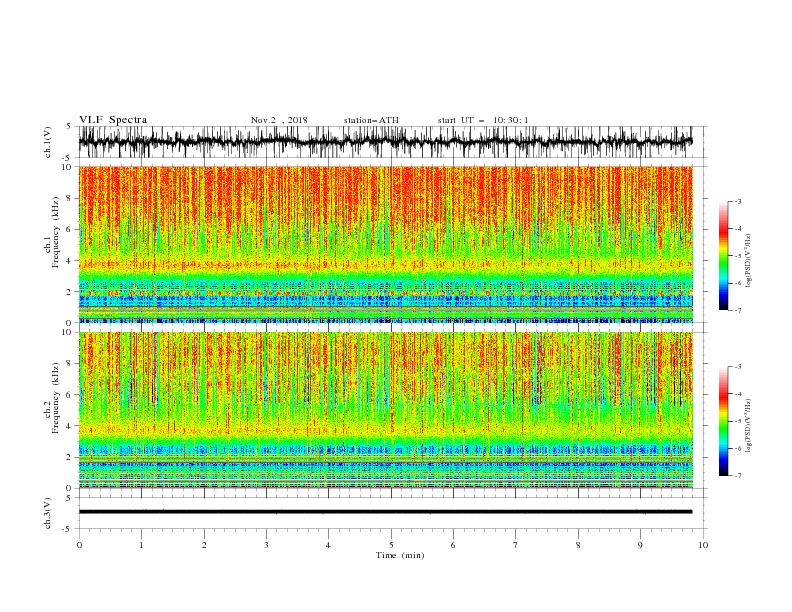Click the time axis tick label "5"
The width and height of the screenshot is (792, 612).
391,545
